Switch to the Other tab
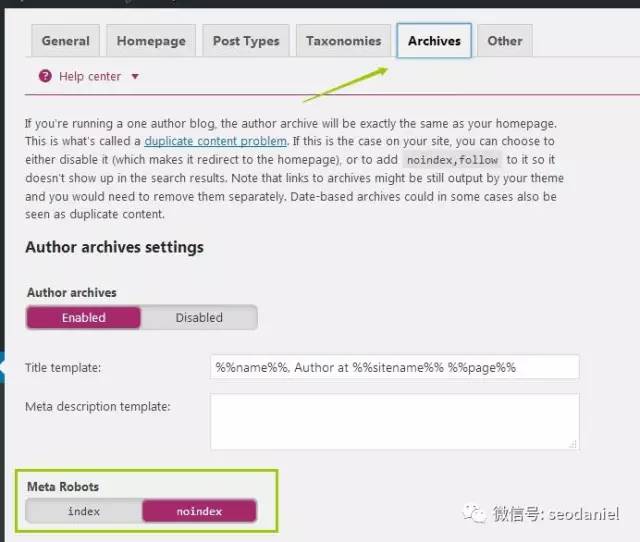The height and width of the screenshot is (542, 640). point(504,41)
